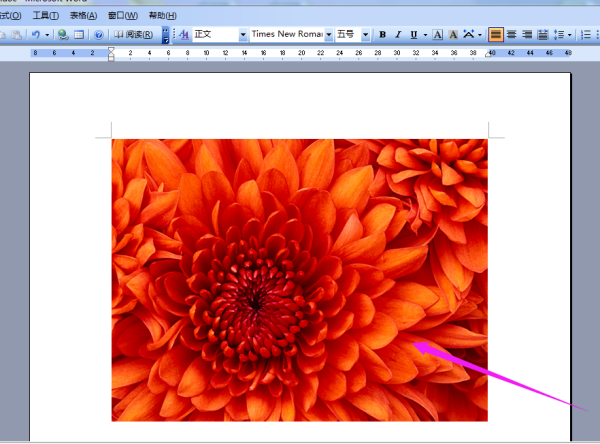Open the Word Help icon
600x444 pixels.
tap(99, 34)
